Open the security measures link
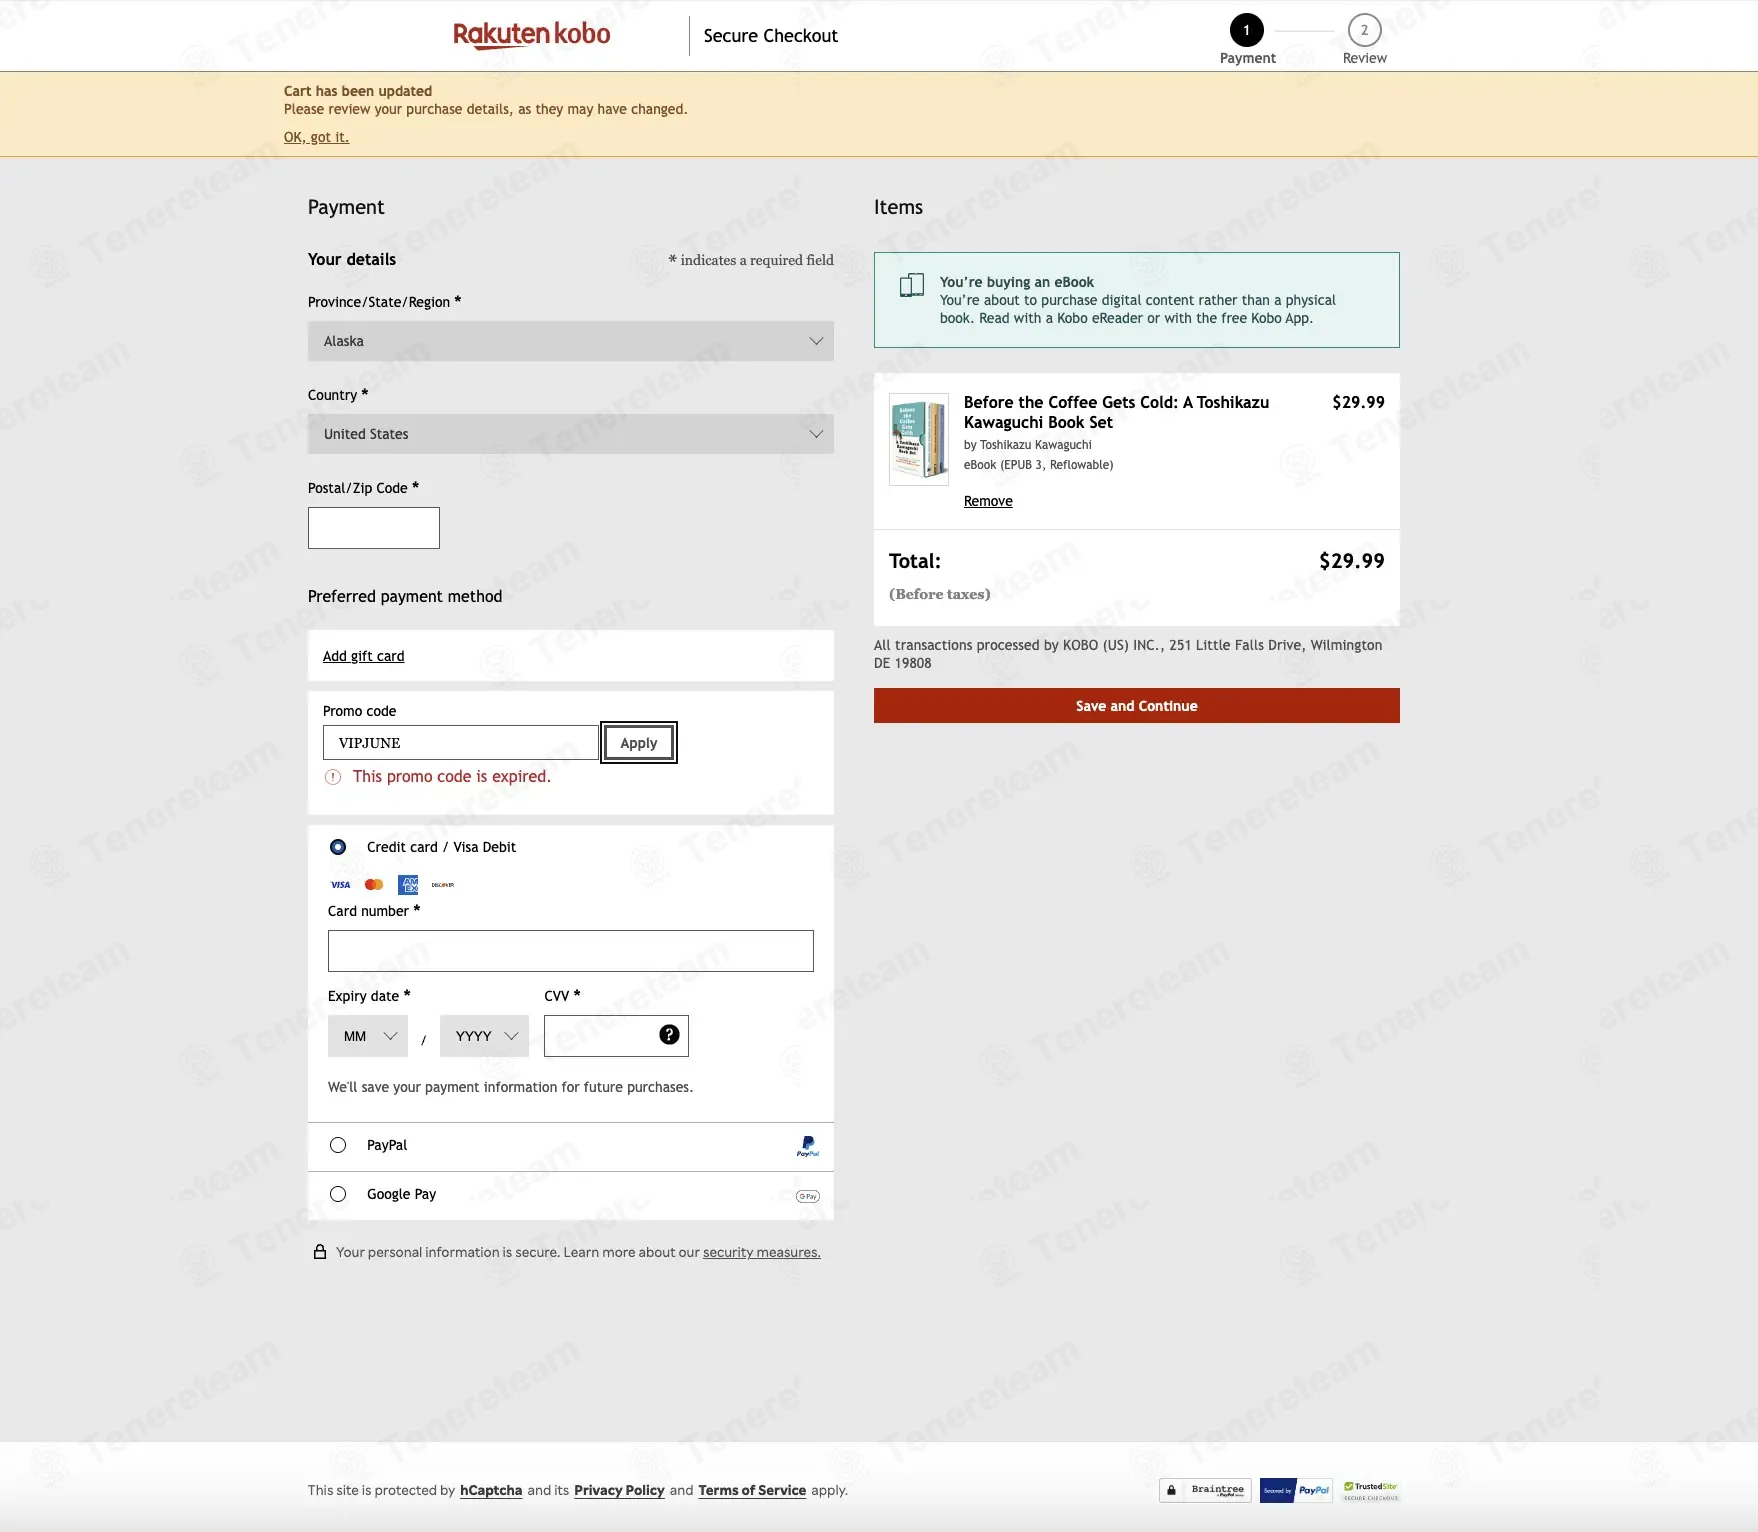This screenshot has width=1758, height=1532. [x=762, y=1252]
